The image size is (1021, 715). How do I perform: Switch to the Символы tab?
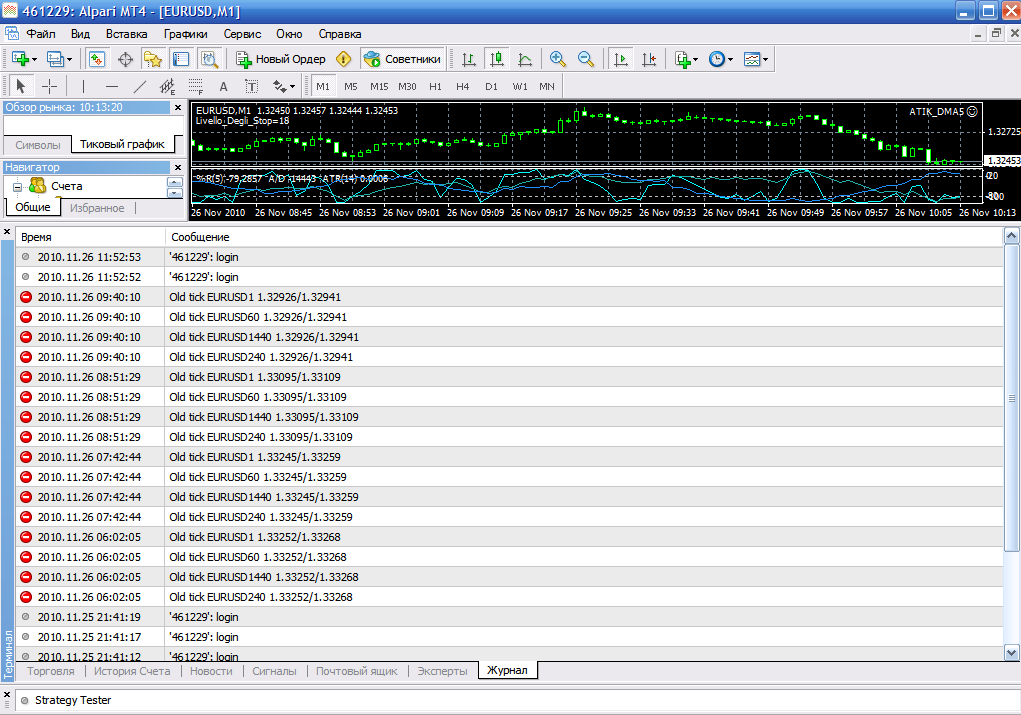pos(38,145)
